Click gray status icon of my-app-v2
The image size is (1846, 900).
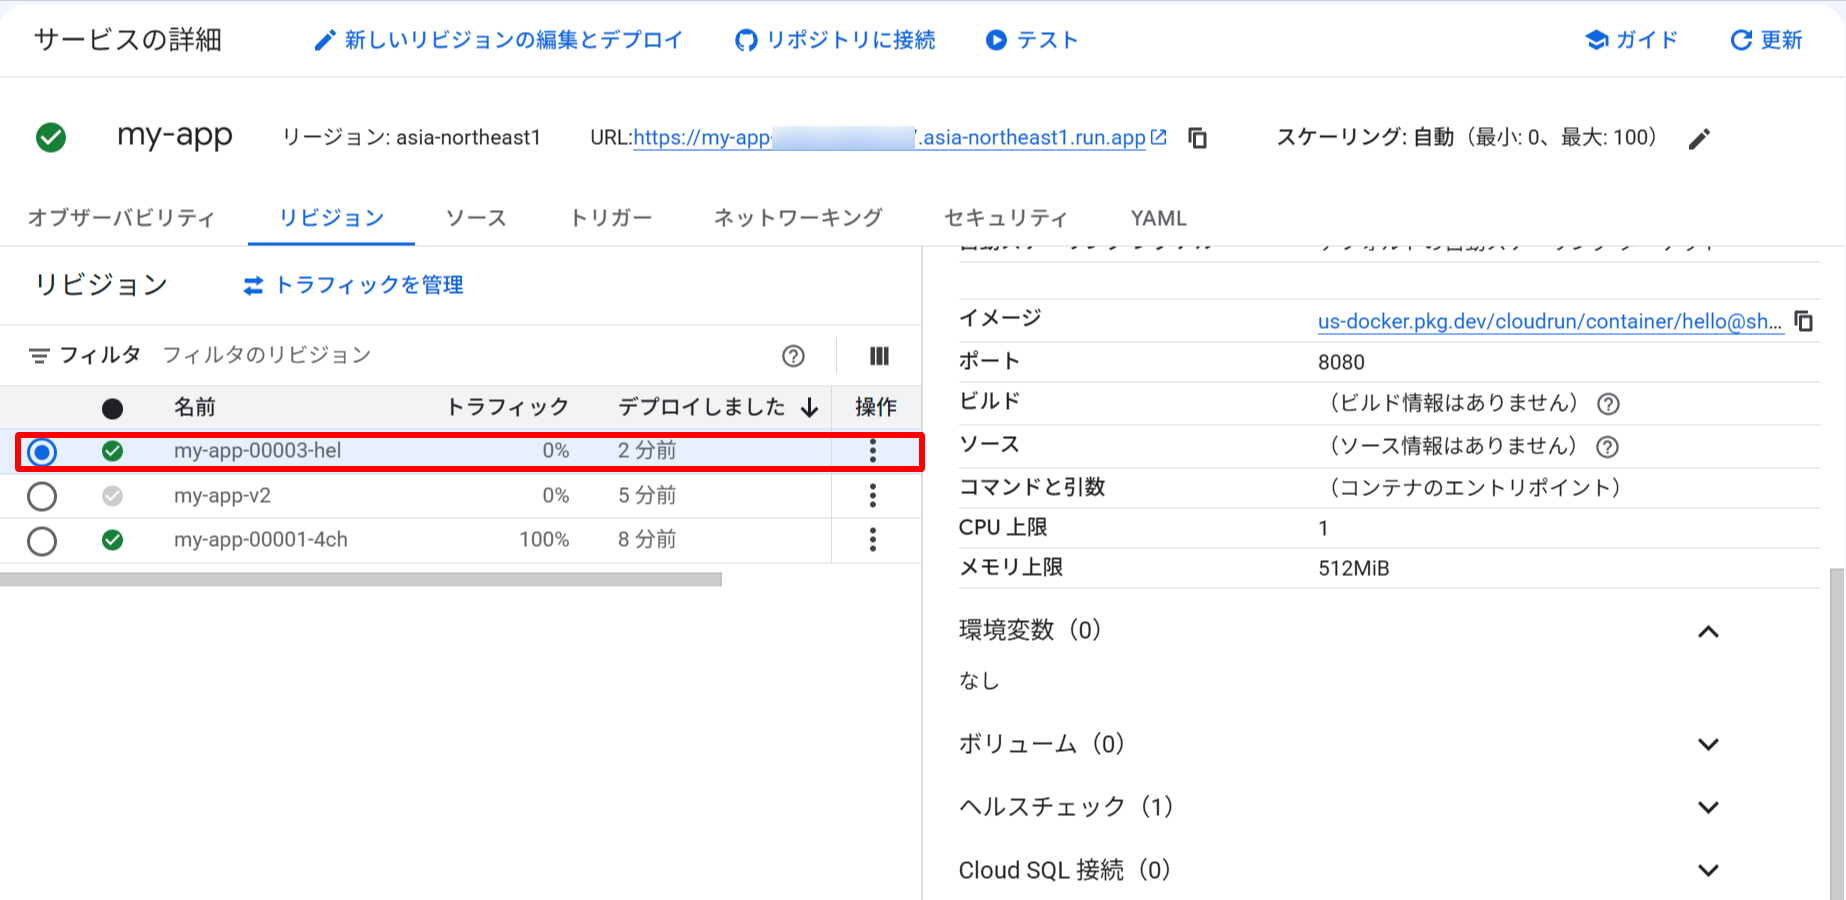(113, 495)
